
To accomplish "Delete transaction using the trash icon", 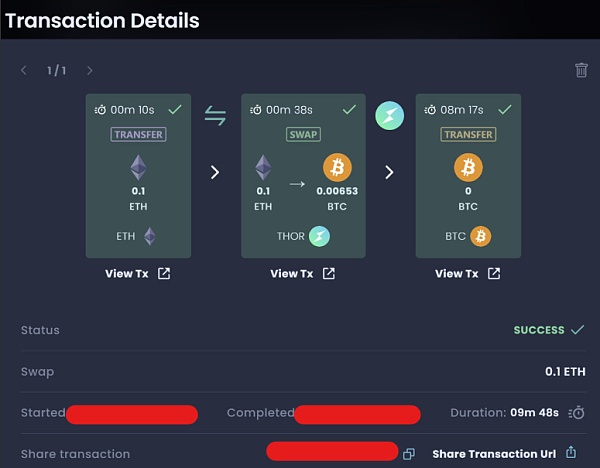I will (581, 70).
